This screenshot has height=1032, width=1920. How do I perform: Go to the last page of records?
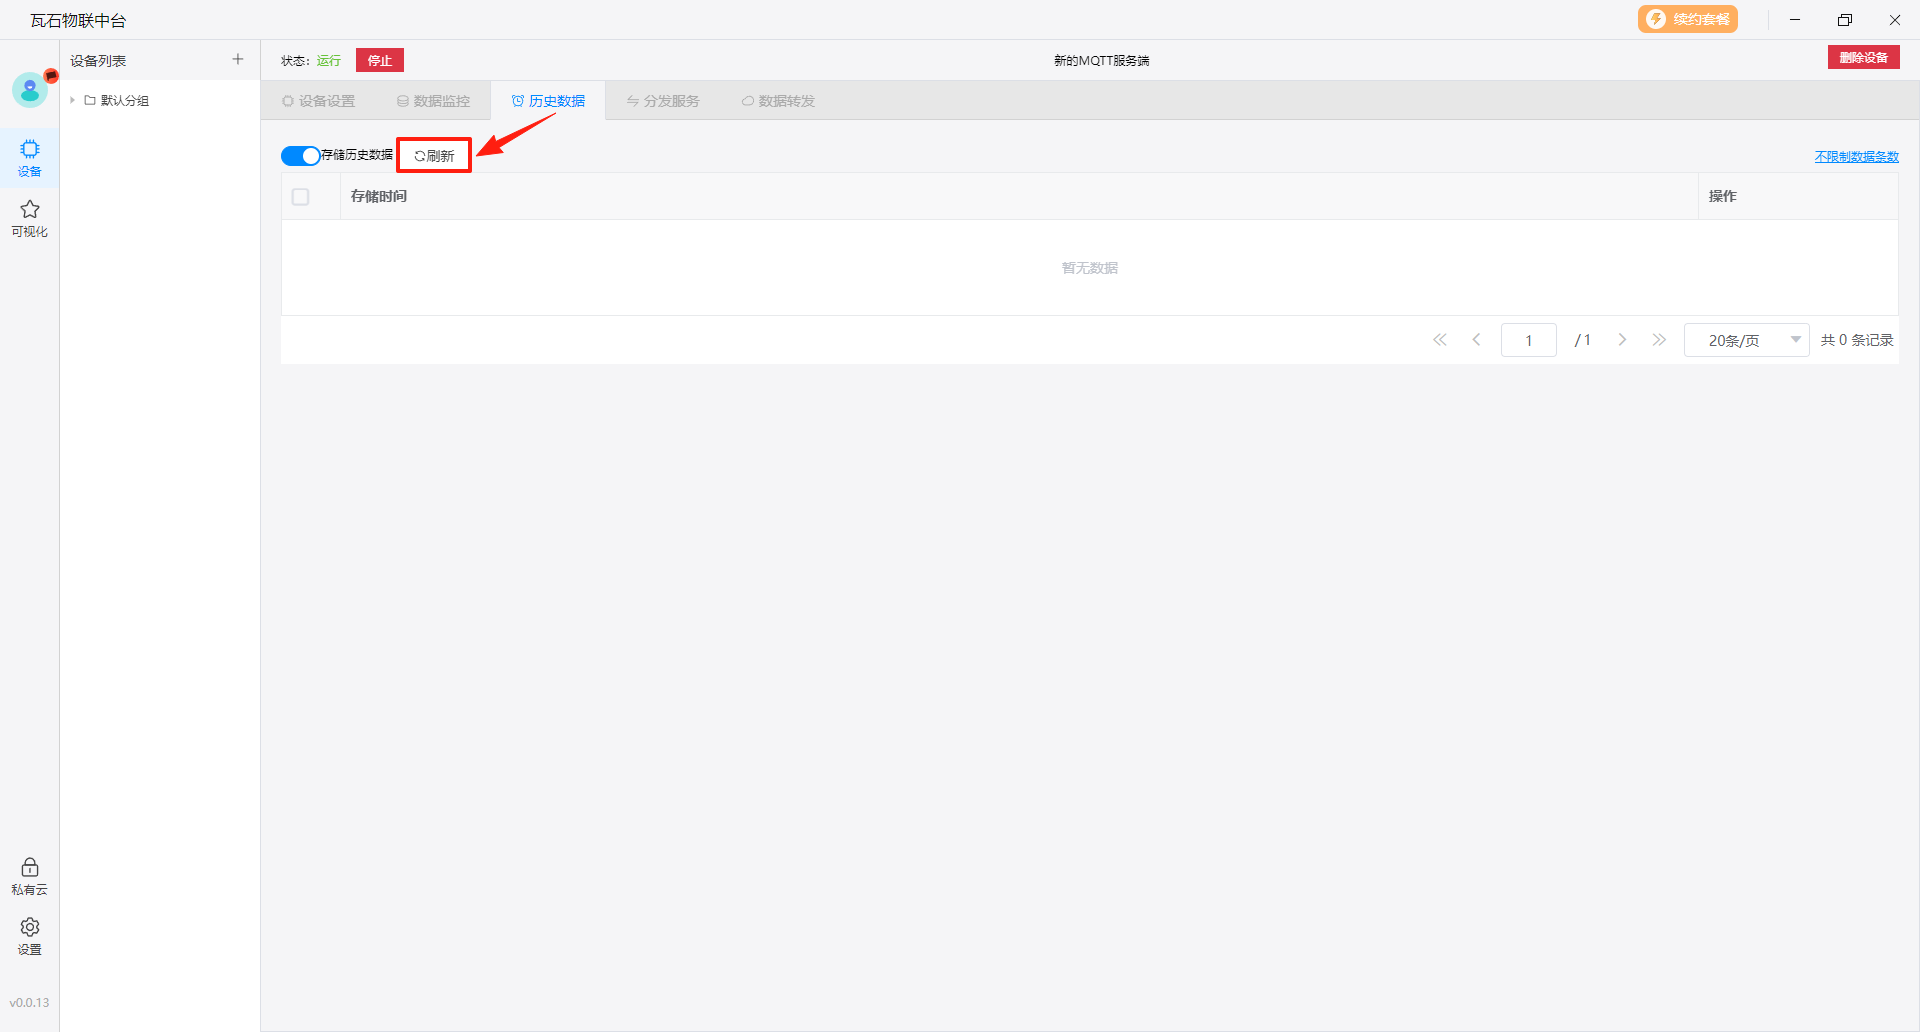point(1659,340)
